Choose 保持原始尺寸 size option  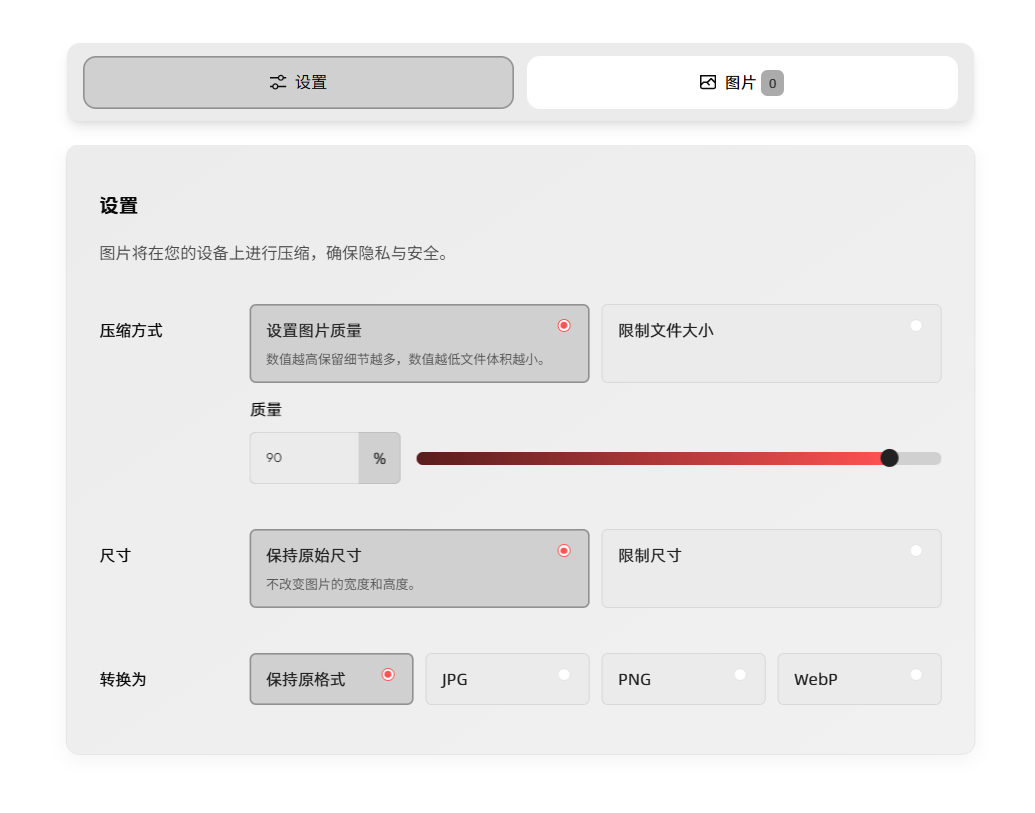pos(419,568)
